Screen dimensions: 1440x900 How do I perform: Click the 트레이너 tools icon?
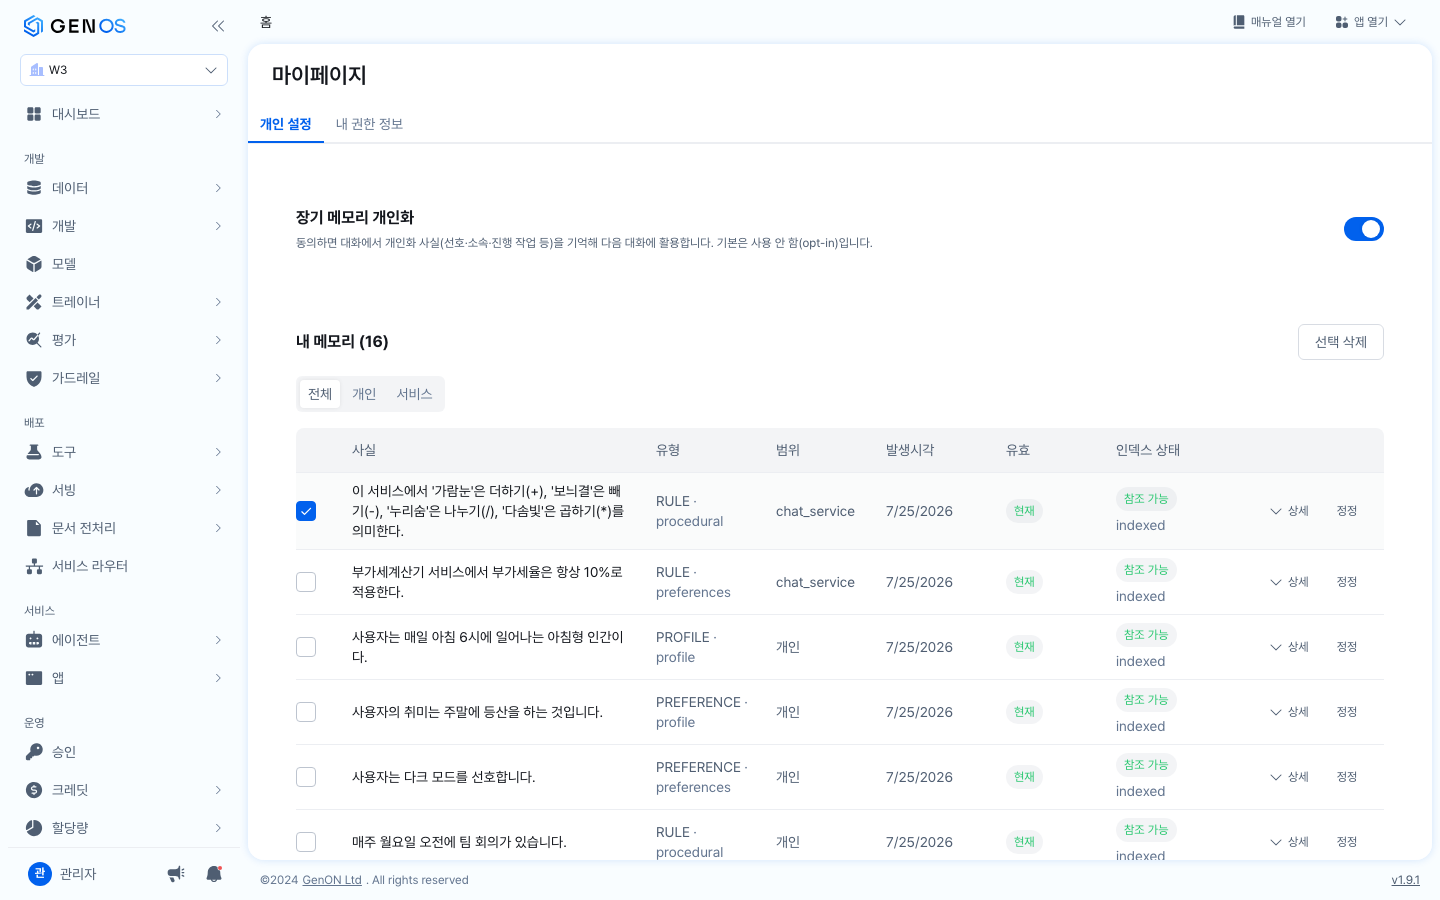34,302
